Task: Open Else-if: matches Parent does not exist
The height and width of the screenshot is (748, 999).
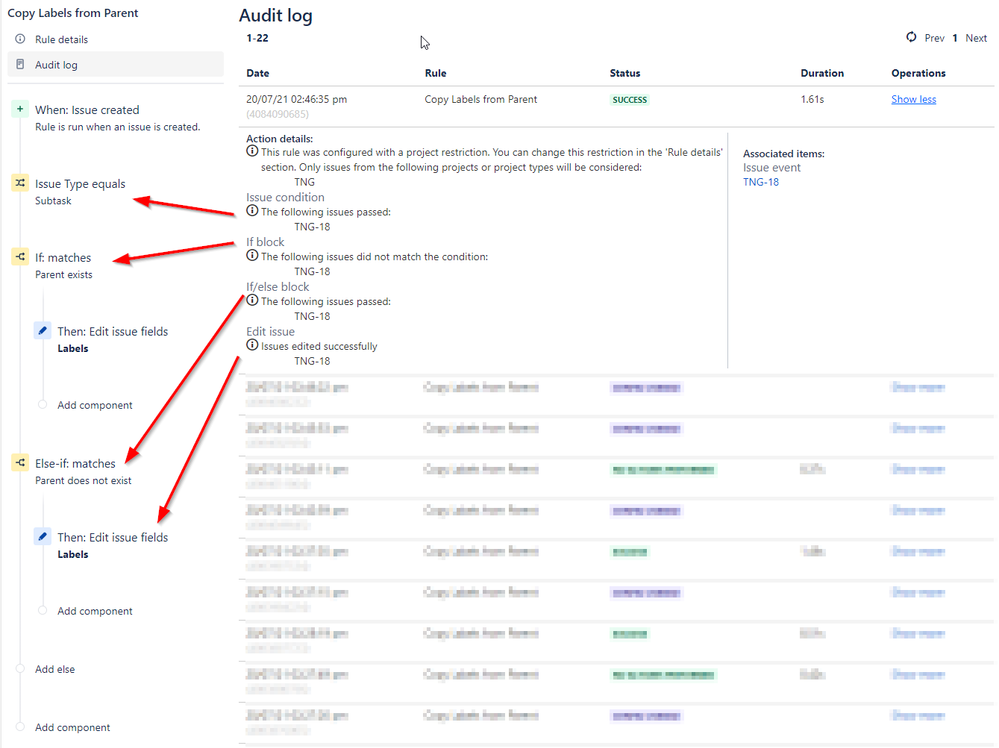Action: 83,471
